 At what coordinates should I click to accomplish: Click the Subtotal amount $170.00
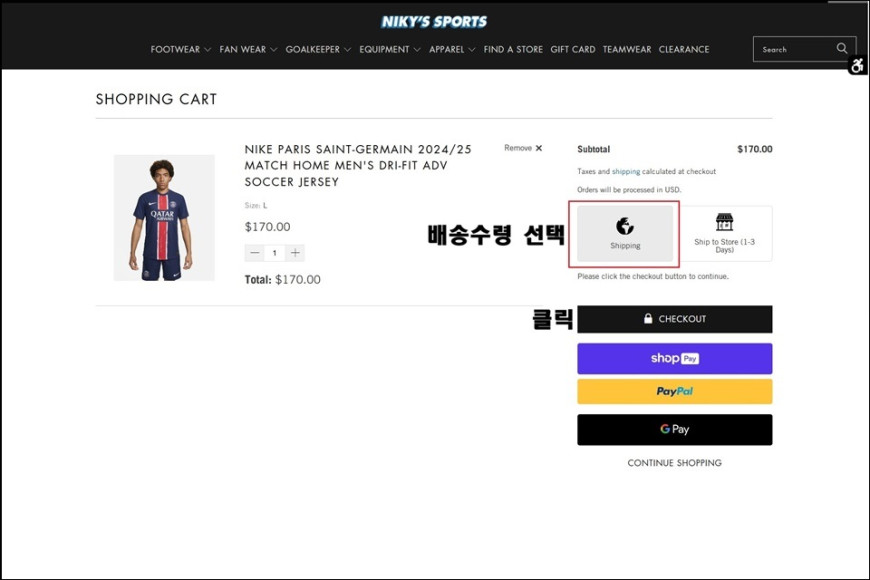(x=755, y=149)
